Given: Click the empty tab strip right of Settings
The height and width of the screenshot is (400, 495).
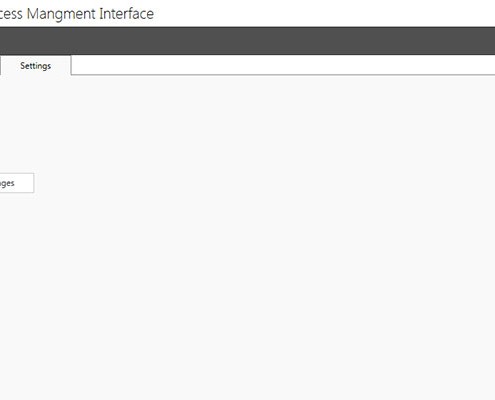Looking at the screenshot, I should pos(283,65).
